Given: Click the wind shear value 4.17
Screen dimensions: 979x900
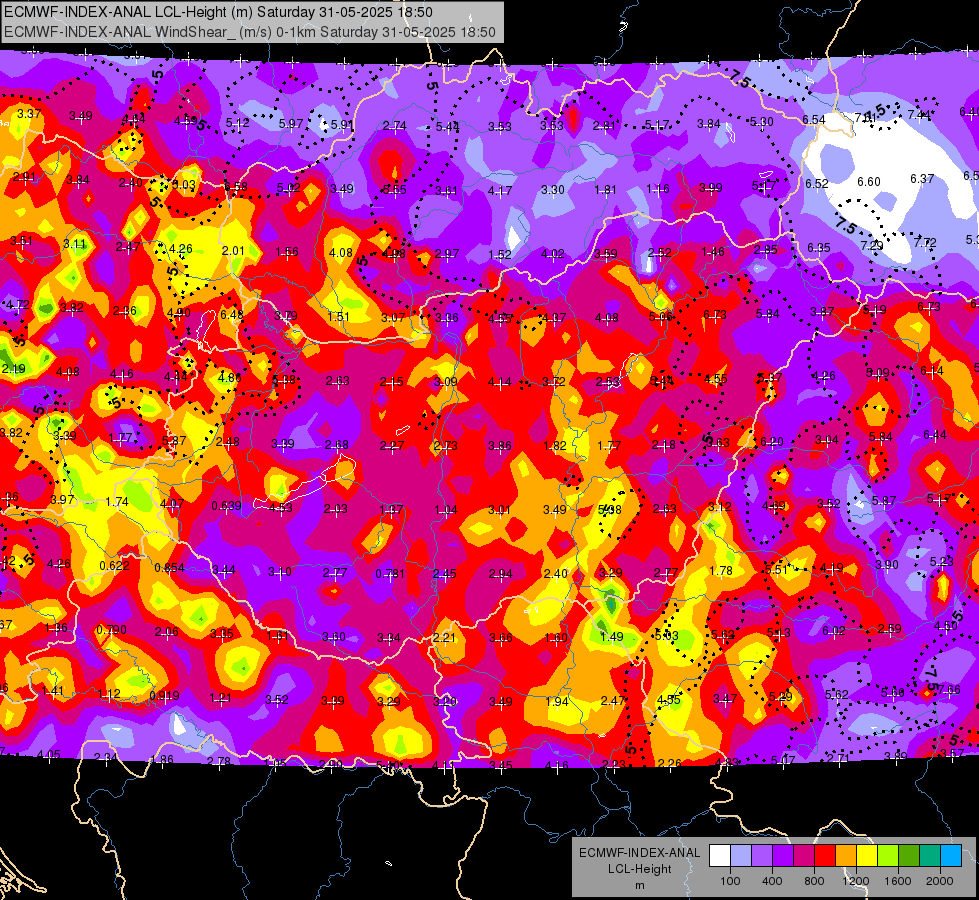Looking at the screenshot, I should tap(499, 190).
